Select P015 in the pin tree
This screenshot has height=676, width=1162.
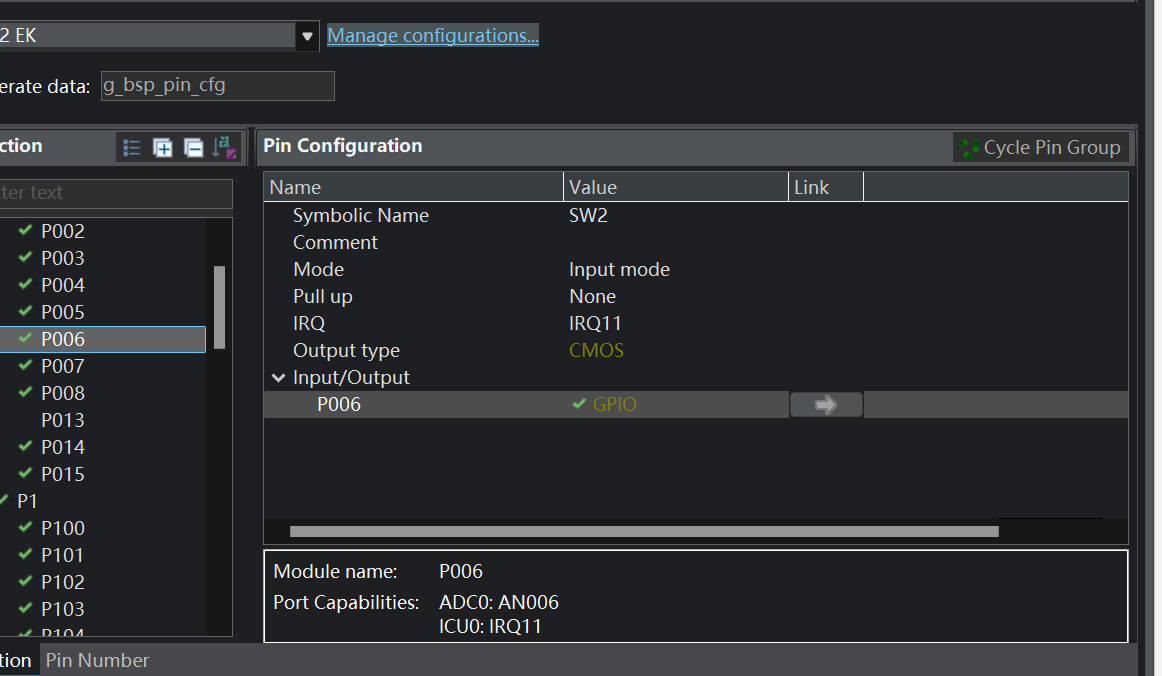[63, 474]
